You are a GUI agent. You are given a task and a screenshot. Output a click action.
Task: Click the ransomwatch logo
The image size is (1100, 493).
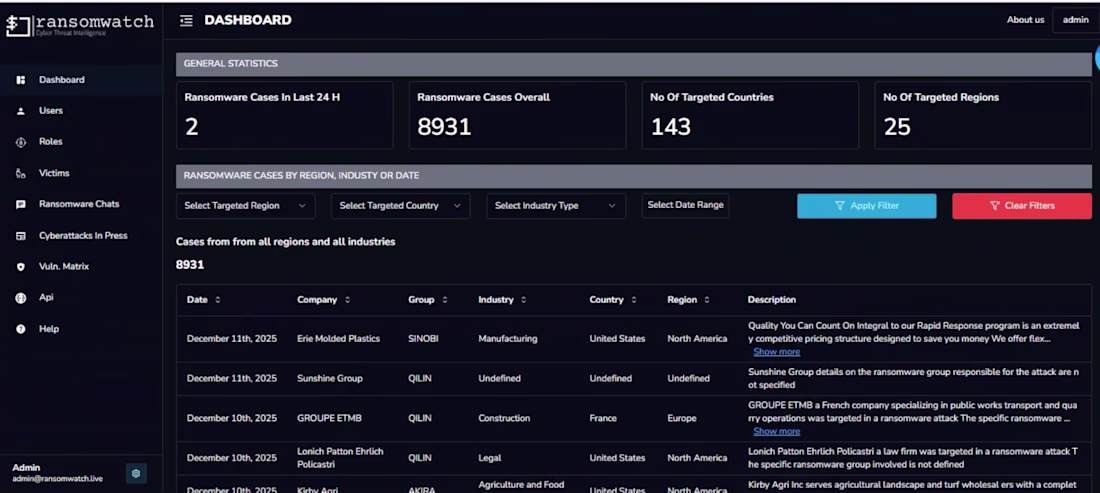coord(80,25)
